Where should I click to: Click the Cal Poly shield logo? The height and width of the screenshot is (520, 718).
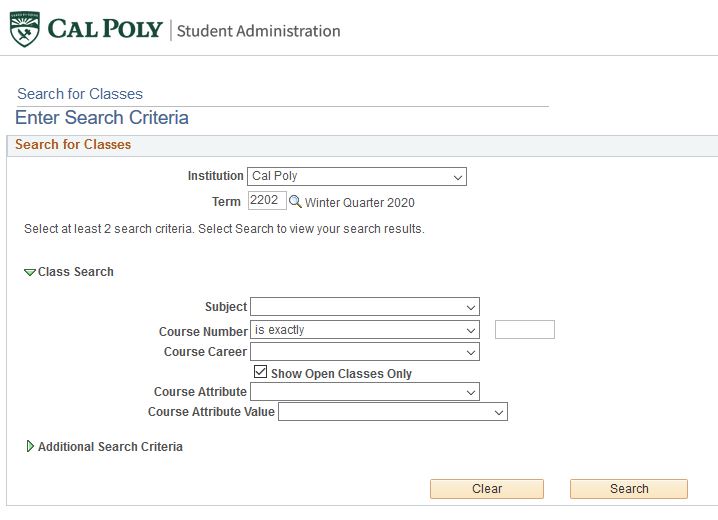[x=24, y=29]
